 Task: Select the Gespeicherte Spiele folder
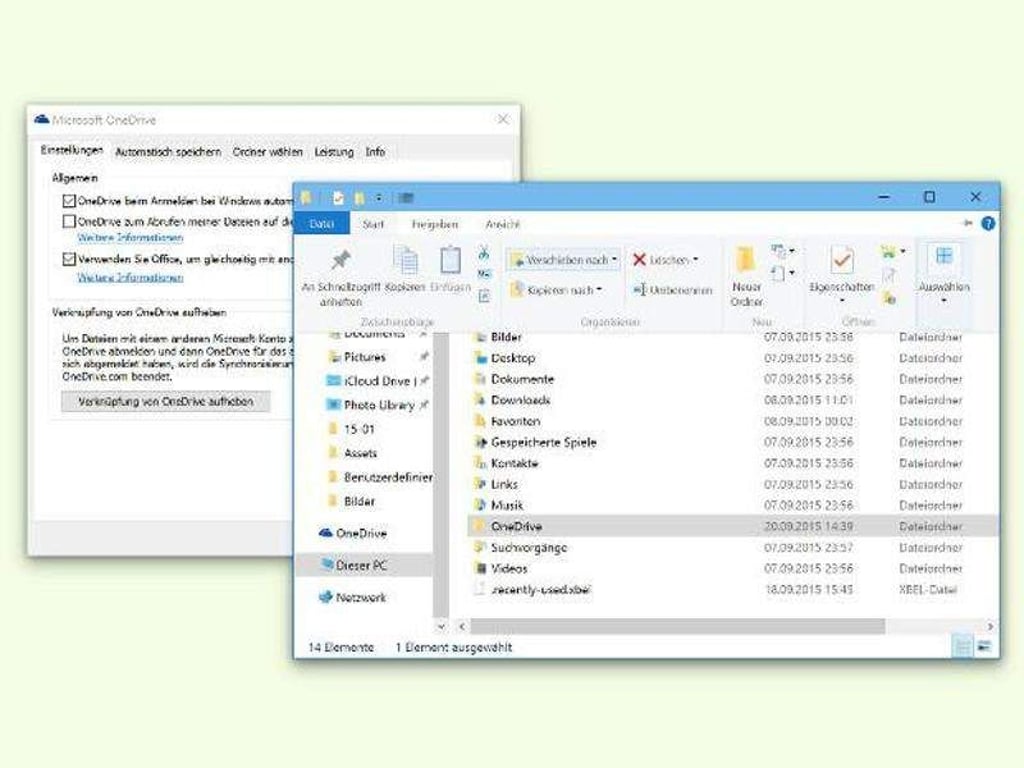pos(543,442)
